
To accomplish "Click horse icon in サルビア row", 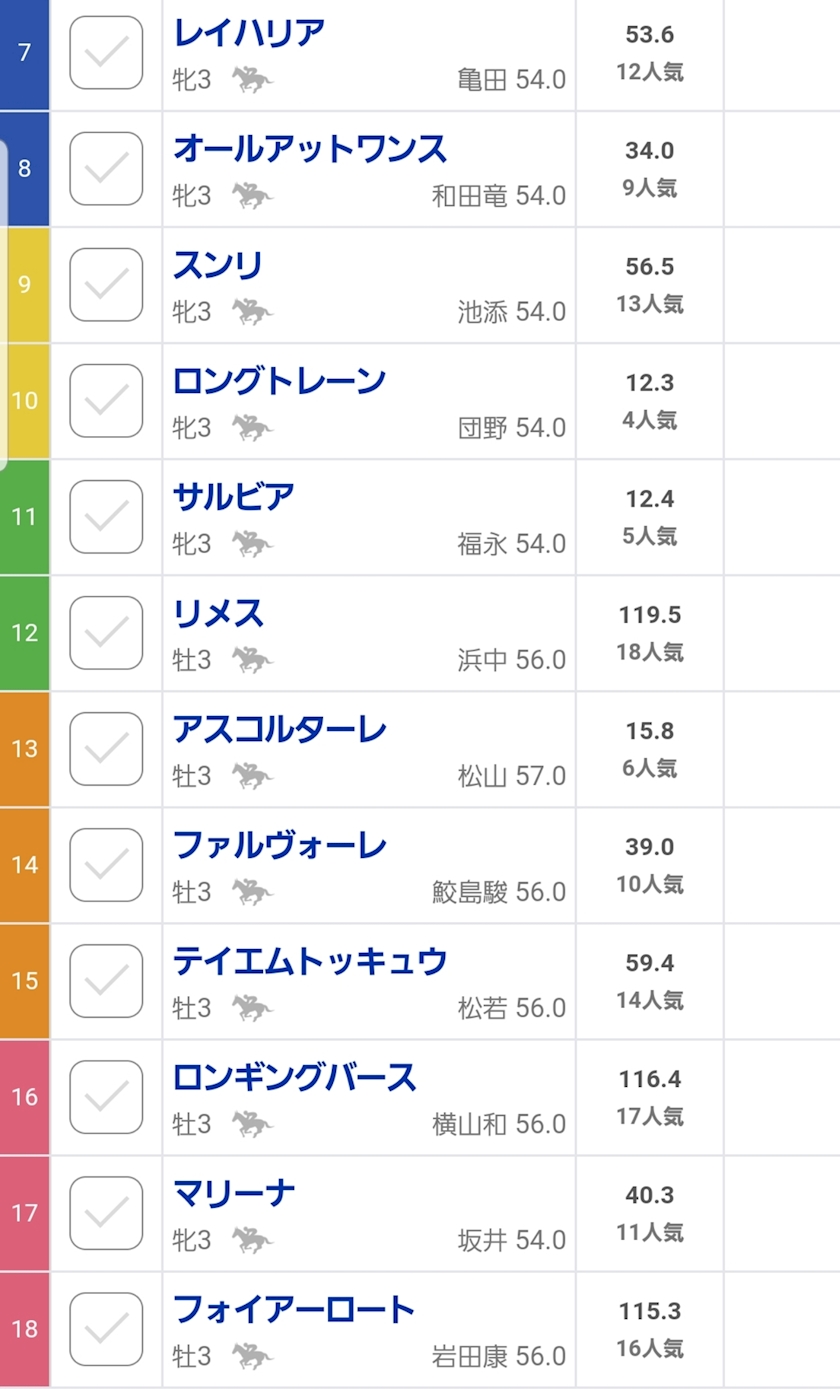I will point(252,544).
